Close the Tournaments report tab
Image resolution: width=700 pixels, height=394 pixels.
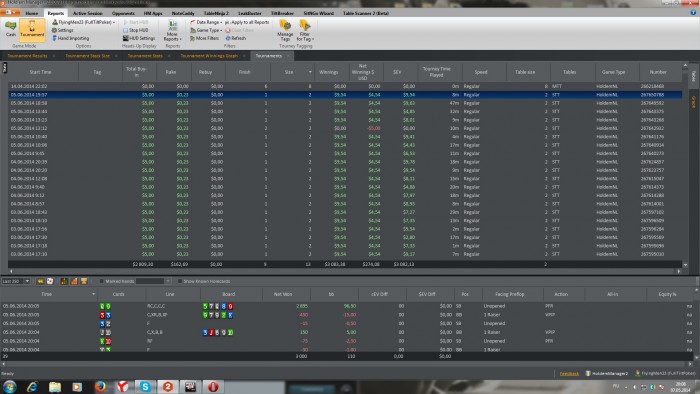click(x=288, y=56)
